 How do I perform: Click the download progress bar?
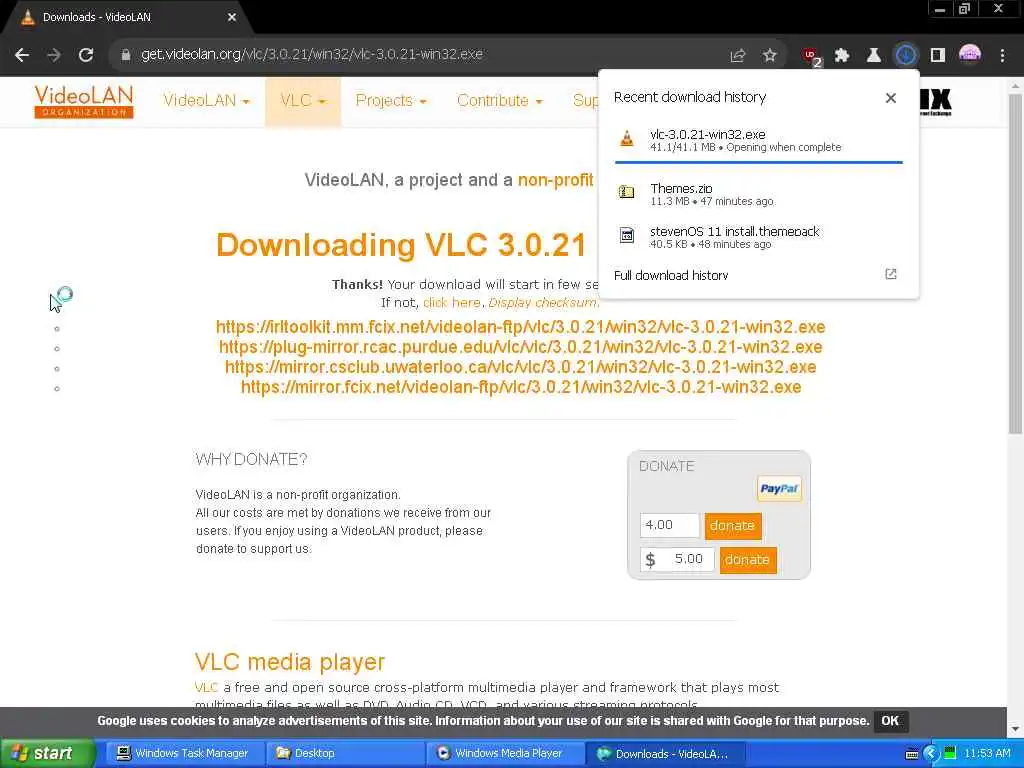pyautogui.click(x=758, y=162)
